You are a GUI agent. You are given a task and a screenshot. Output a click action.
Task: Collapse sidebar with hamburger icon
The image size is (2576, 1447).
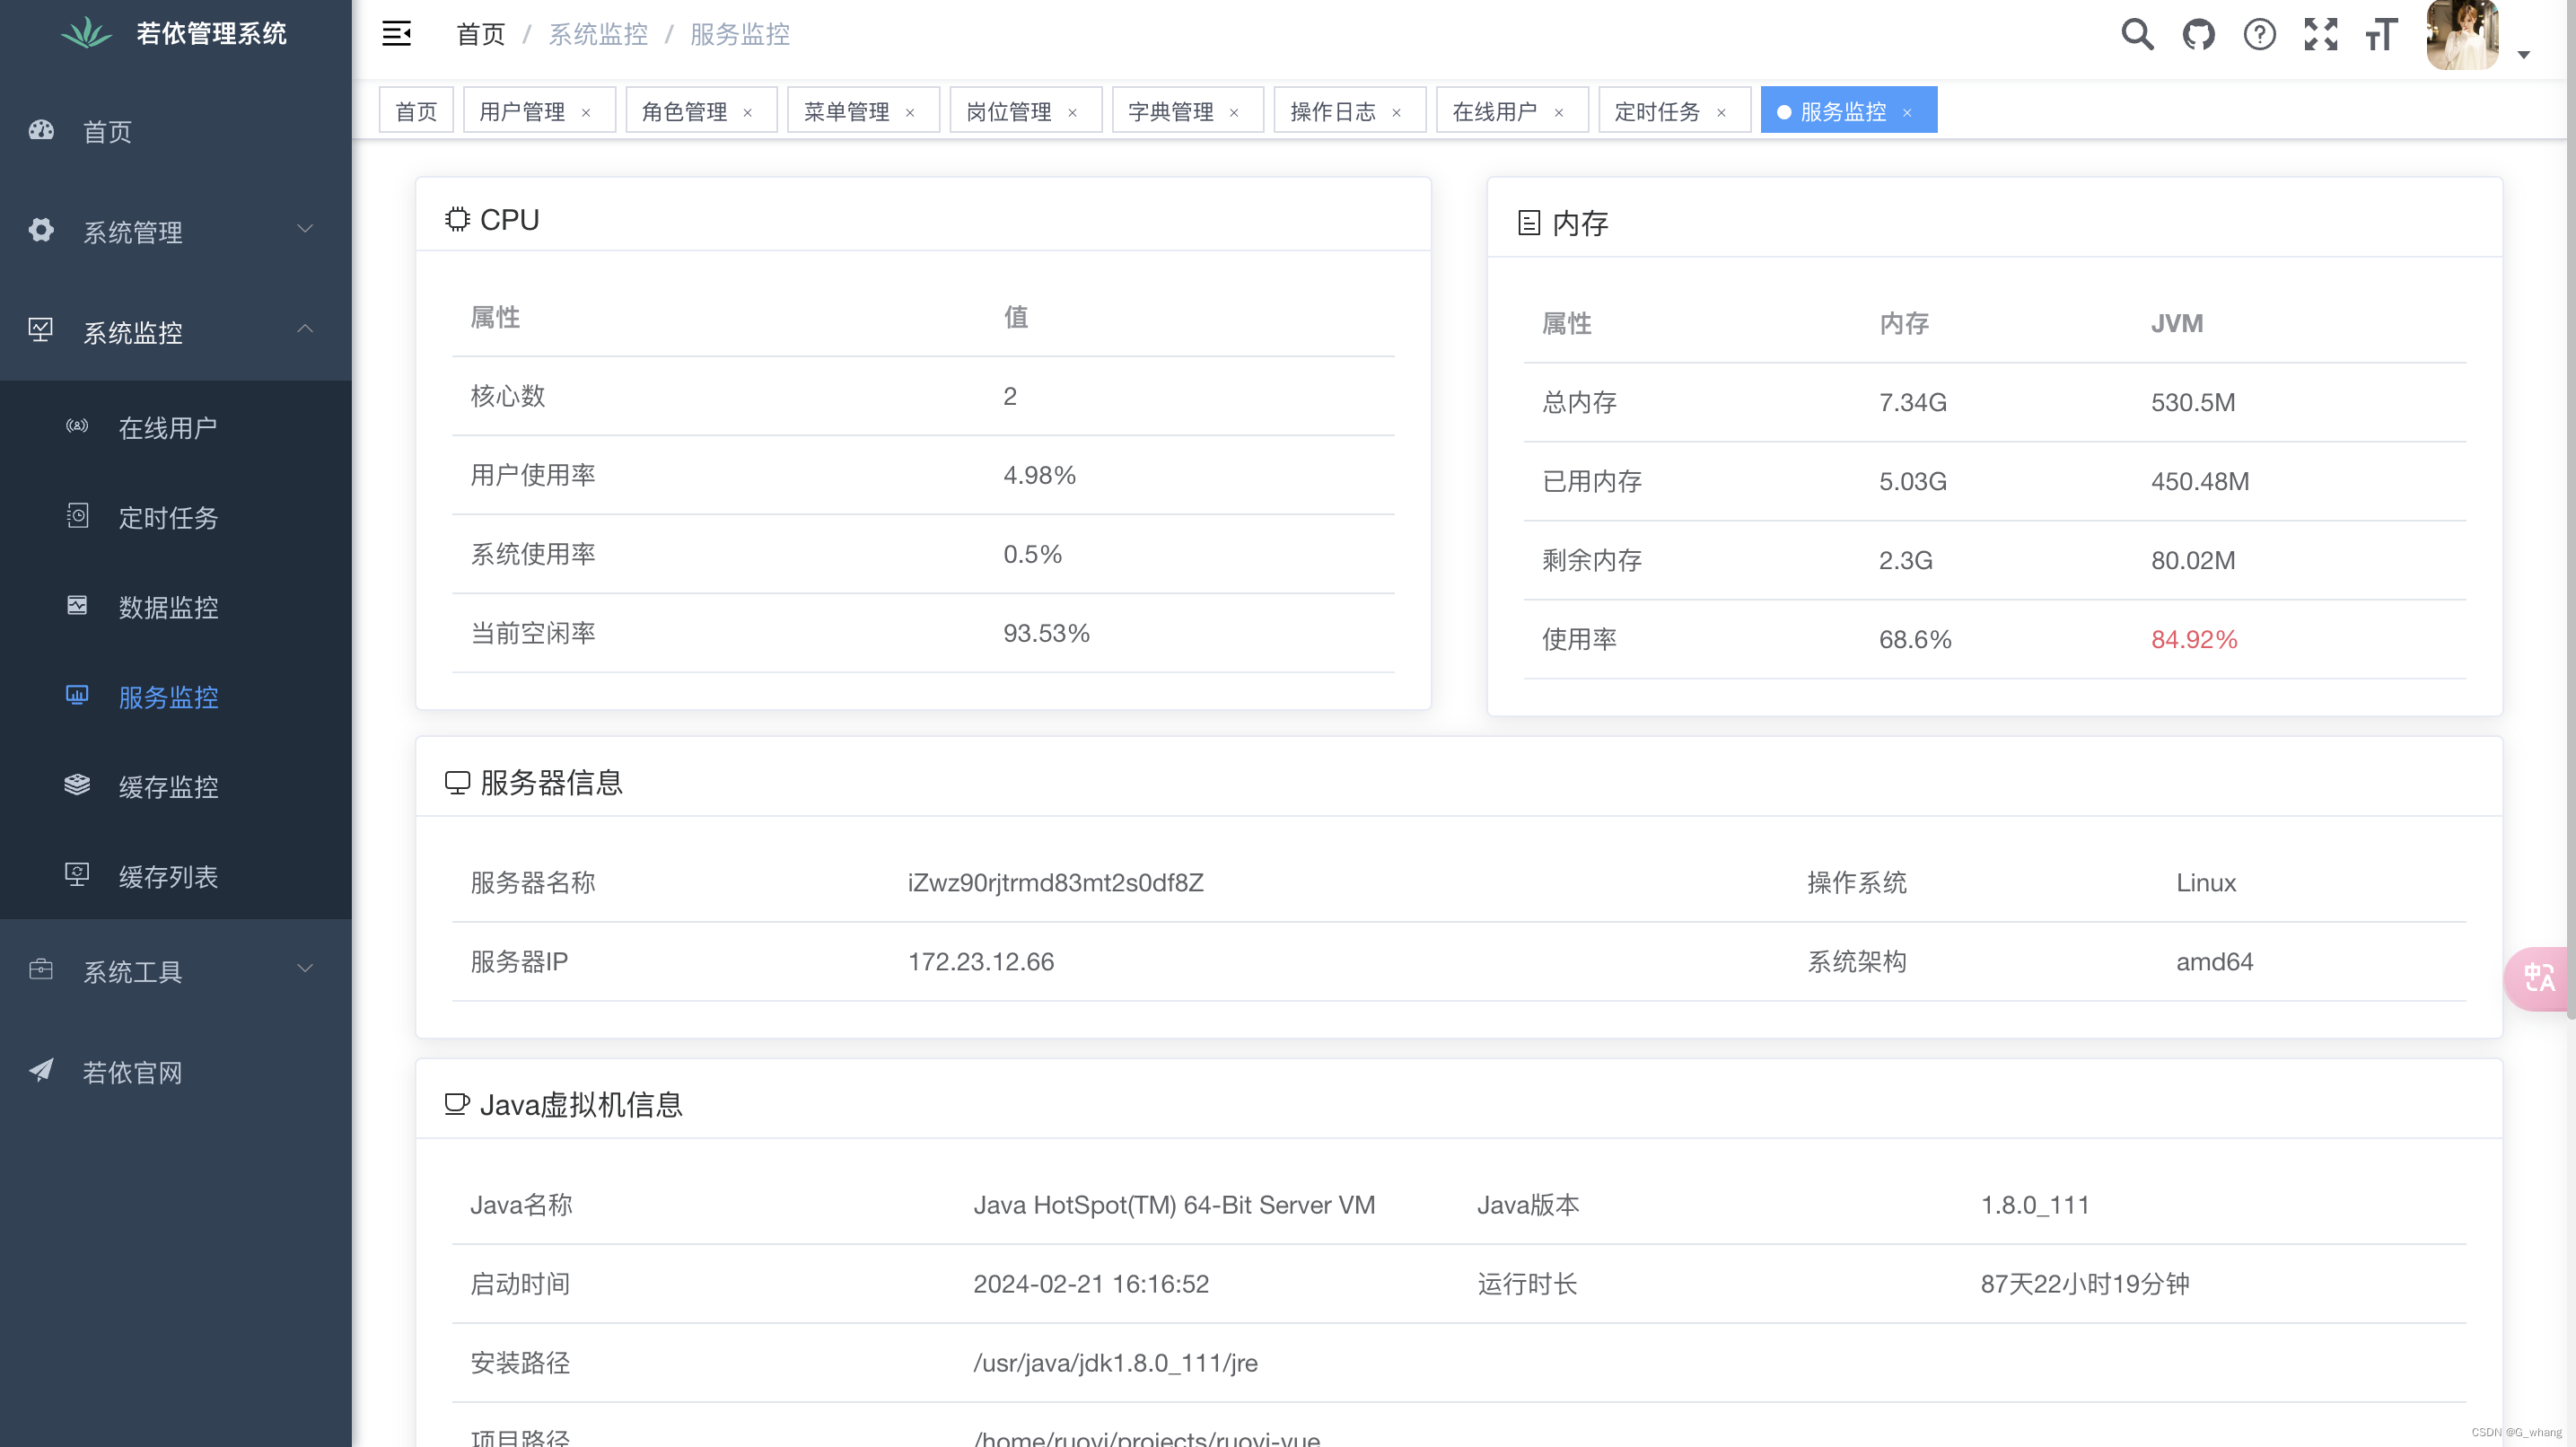point(396,34)
